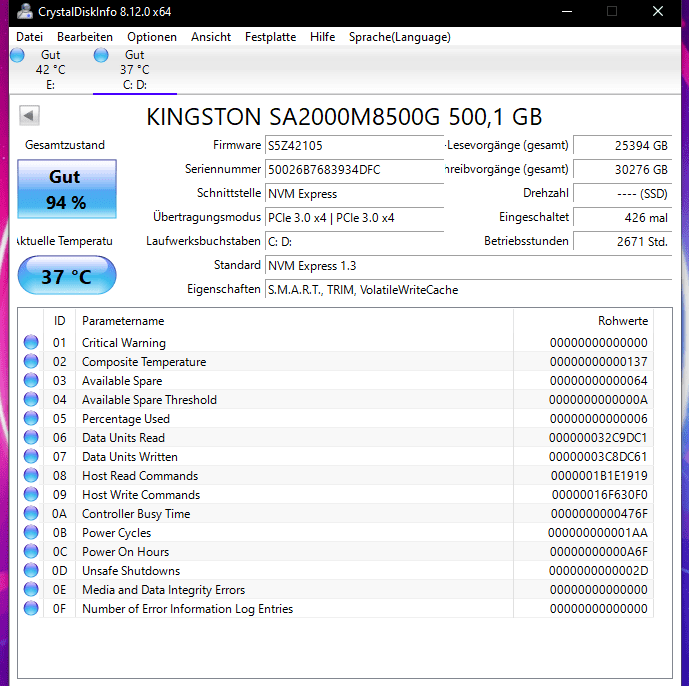Screen dimensions: 689x686
Task: Click raw value 0000000000A6F
Action: tap(598, 552)
